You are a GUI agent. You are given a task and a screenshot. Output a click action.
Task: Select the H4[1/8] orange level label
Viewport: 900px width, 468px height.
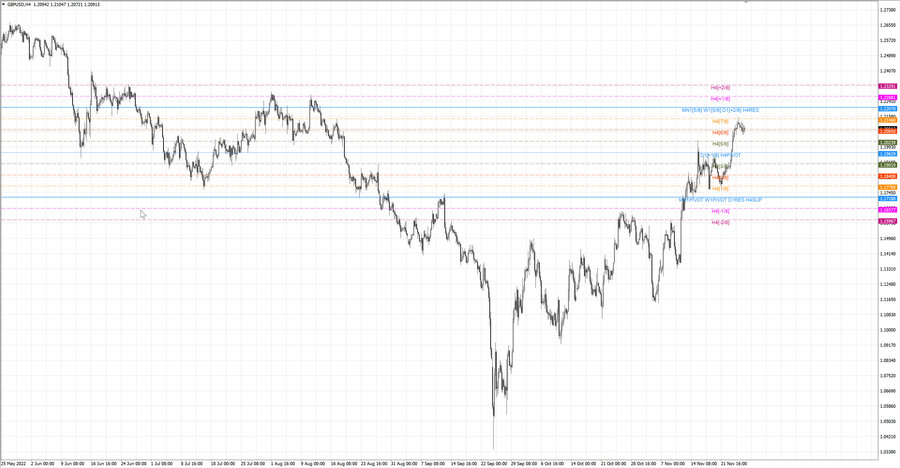pyautogui.click(x=720, y=188)
